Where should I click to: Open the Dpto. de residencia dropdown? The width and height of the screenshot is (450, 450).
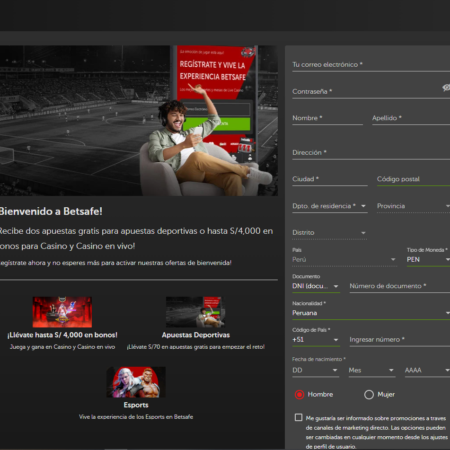(330, 206)
